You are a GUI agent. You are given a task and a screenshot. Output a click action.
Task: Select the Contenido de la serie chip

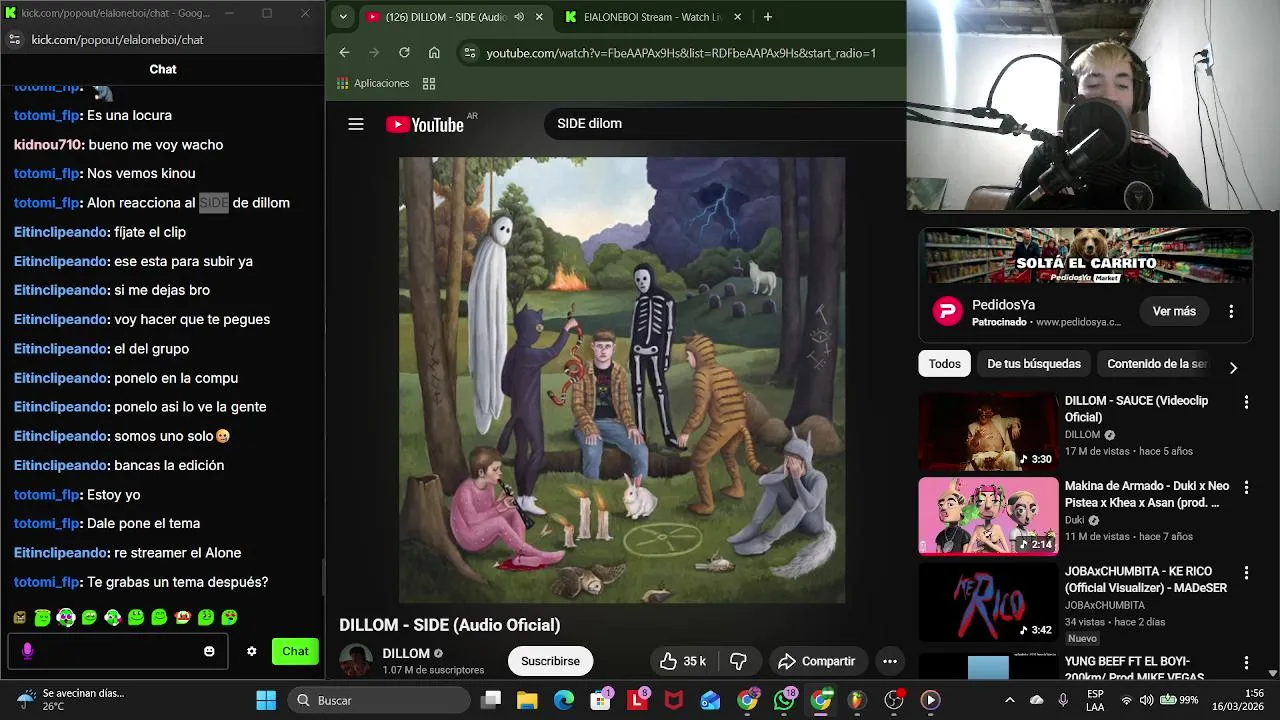[1157, 364]
